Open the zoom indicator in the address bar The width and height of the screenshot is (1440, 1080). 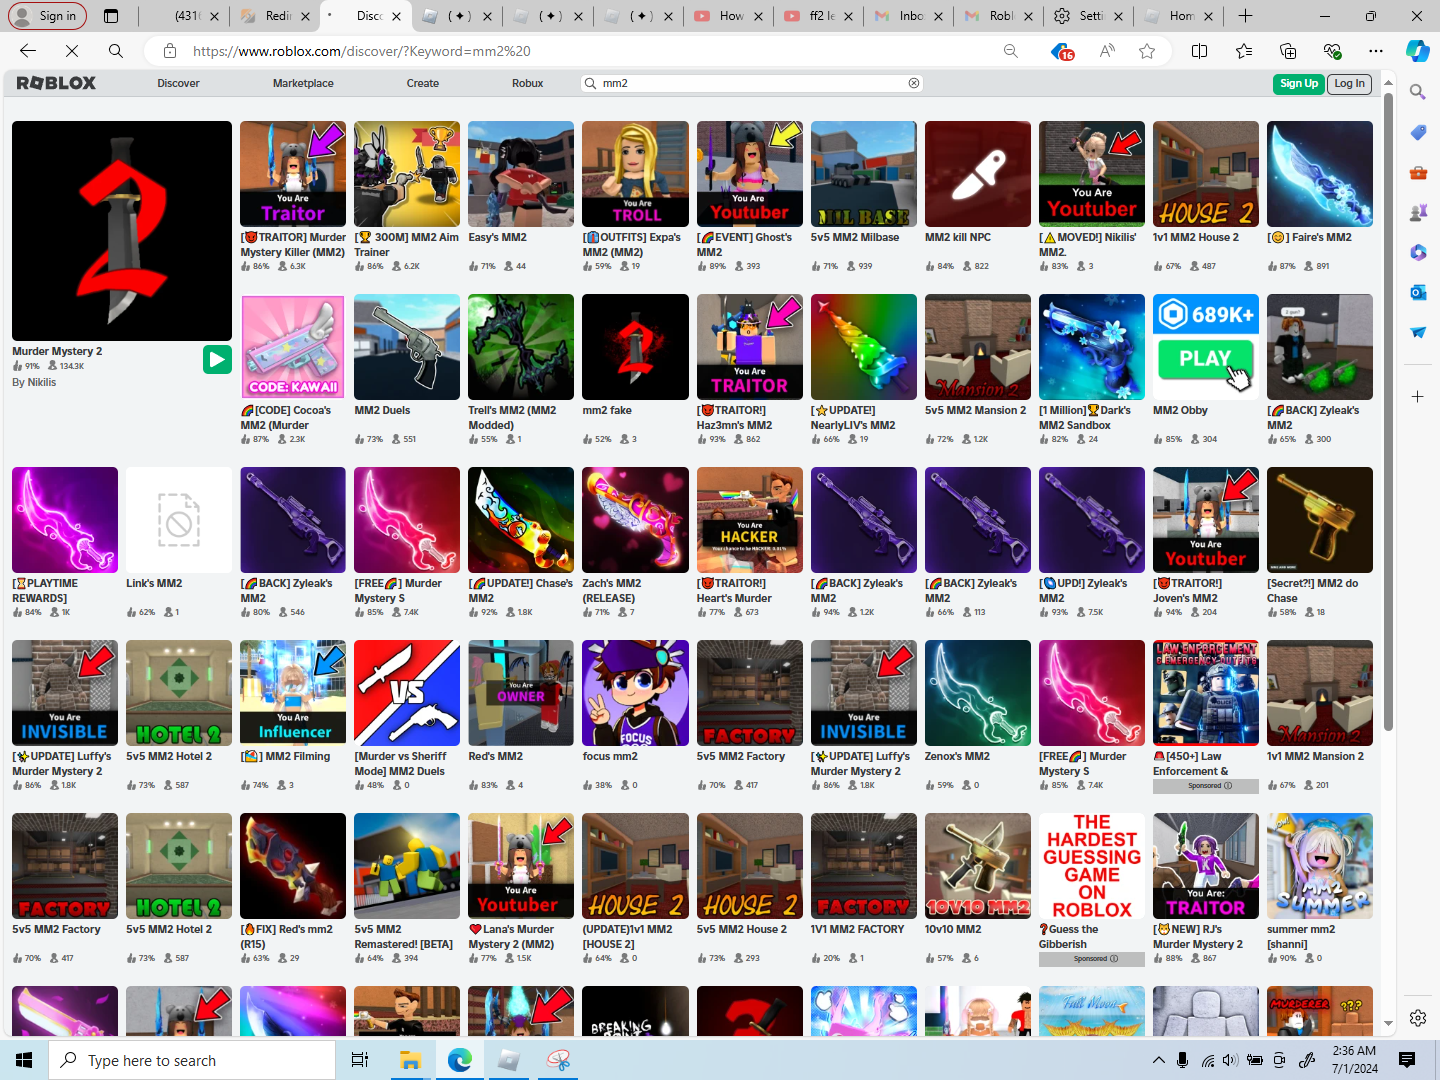tap(1011, 51)
